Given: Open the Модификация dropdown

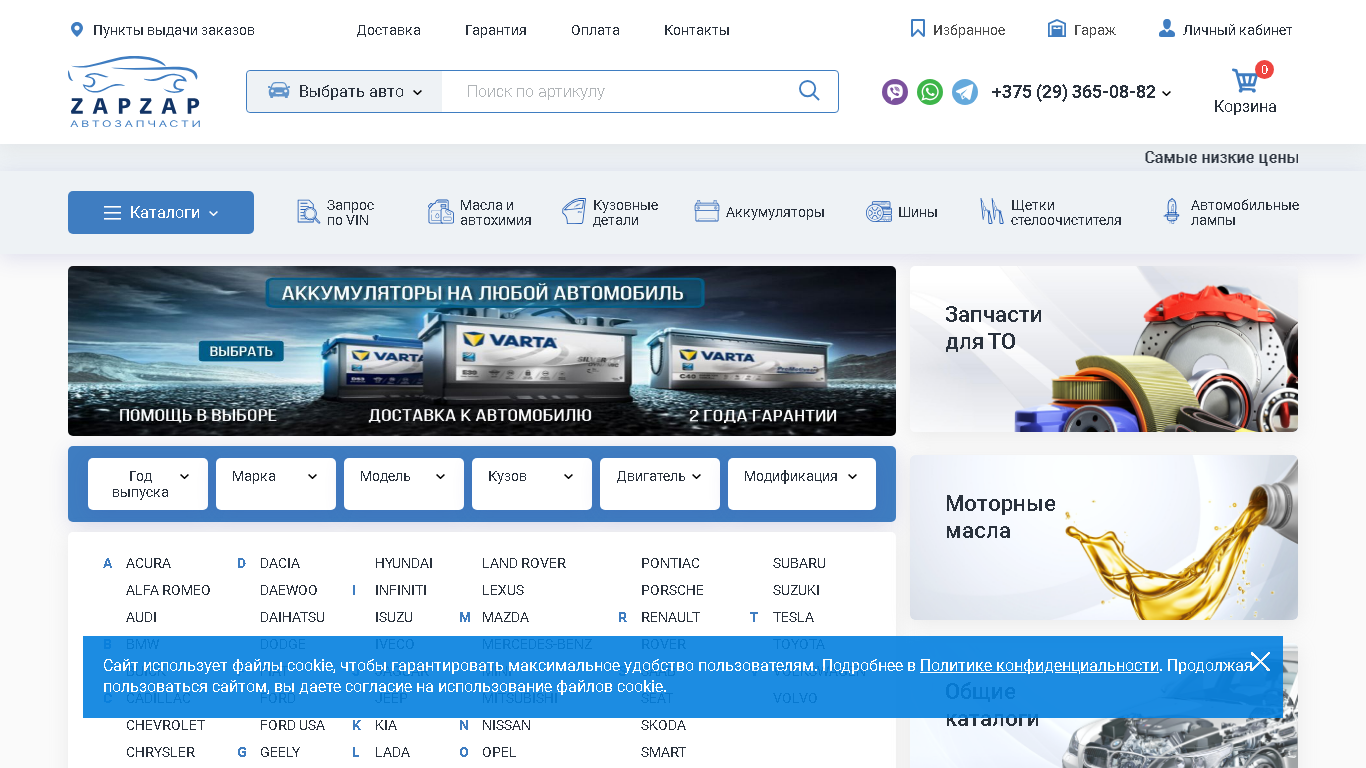Looking at the screenshot, I should click(x=802, y=484).
